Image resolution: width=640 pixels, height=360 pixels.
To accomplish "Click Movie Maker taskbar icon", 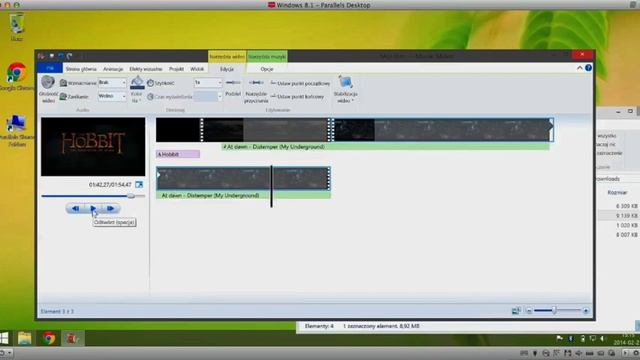I will point(72,338).
